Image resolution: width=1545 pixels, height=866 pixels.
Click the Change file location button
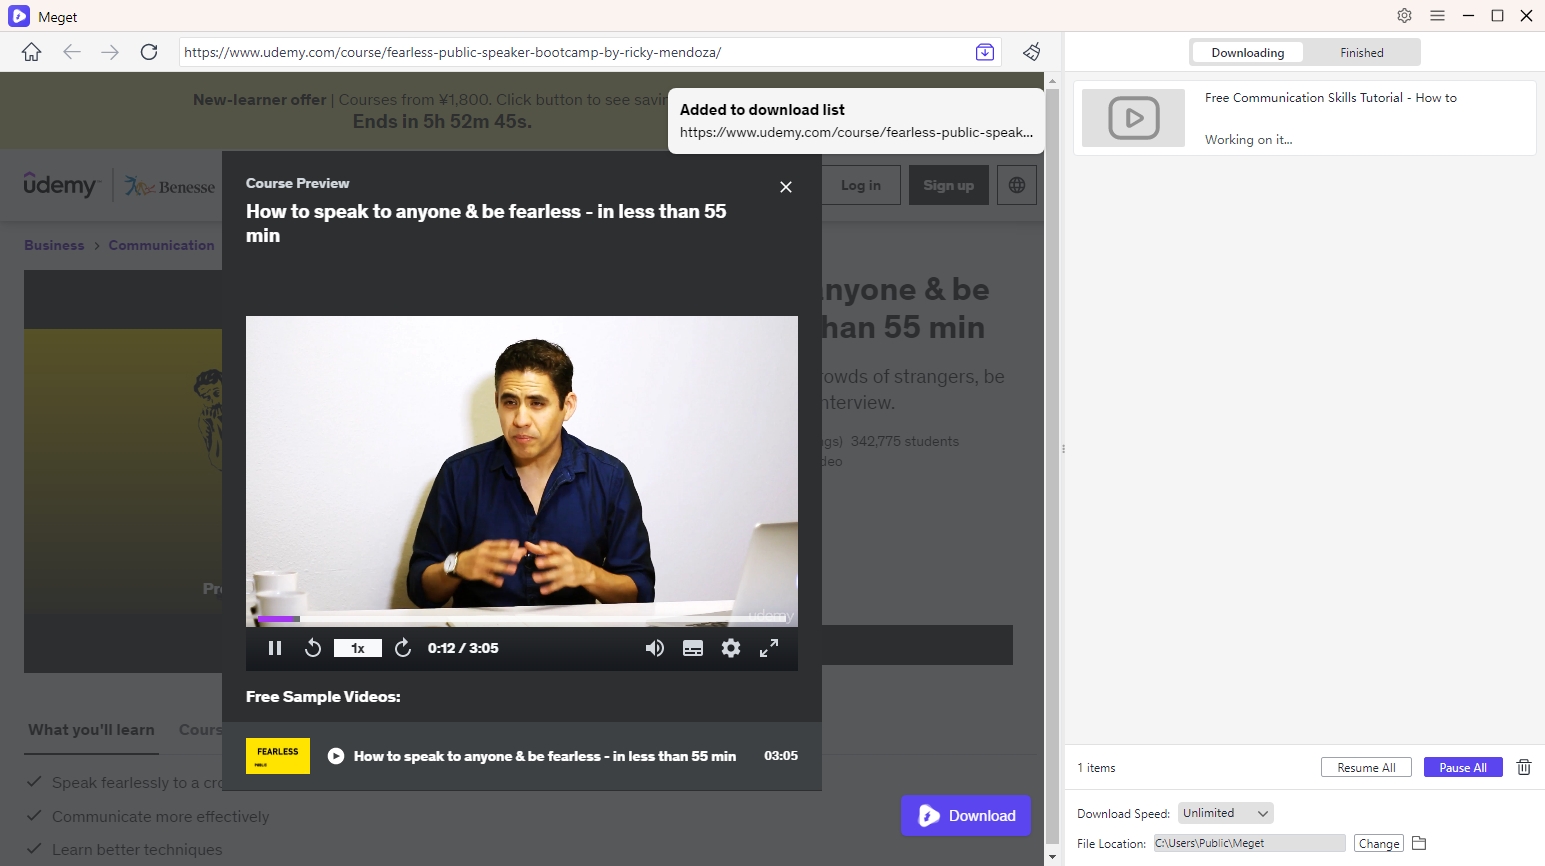pyautogui.click(x=1379, y=843)
